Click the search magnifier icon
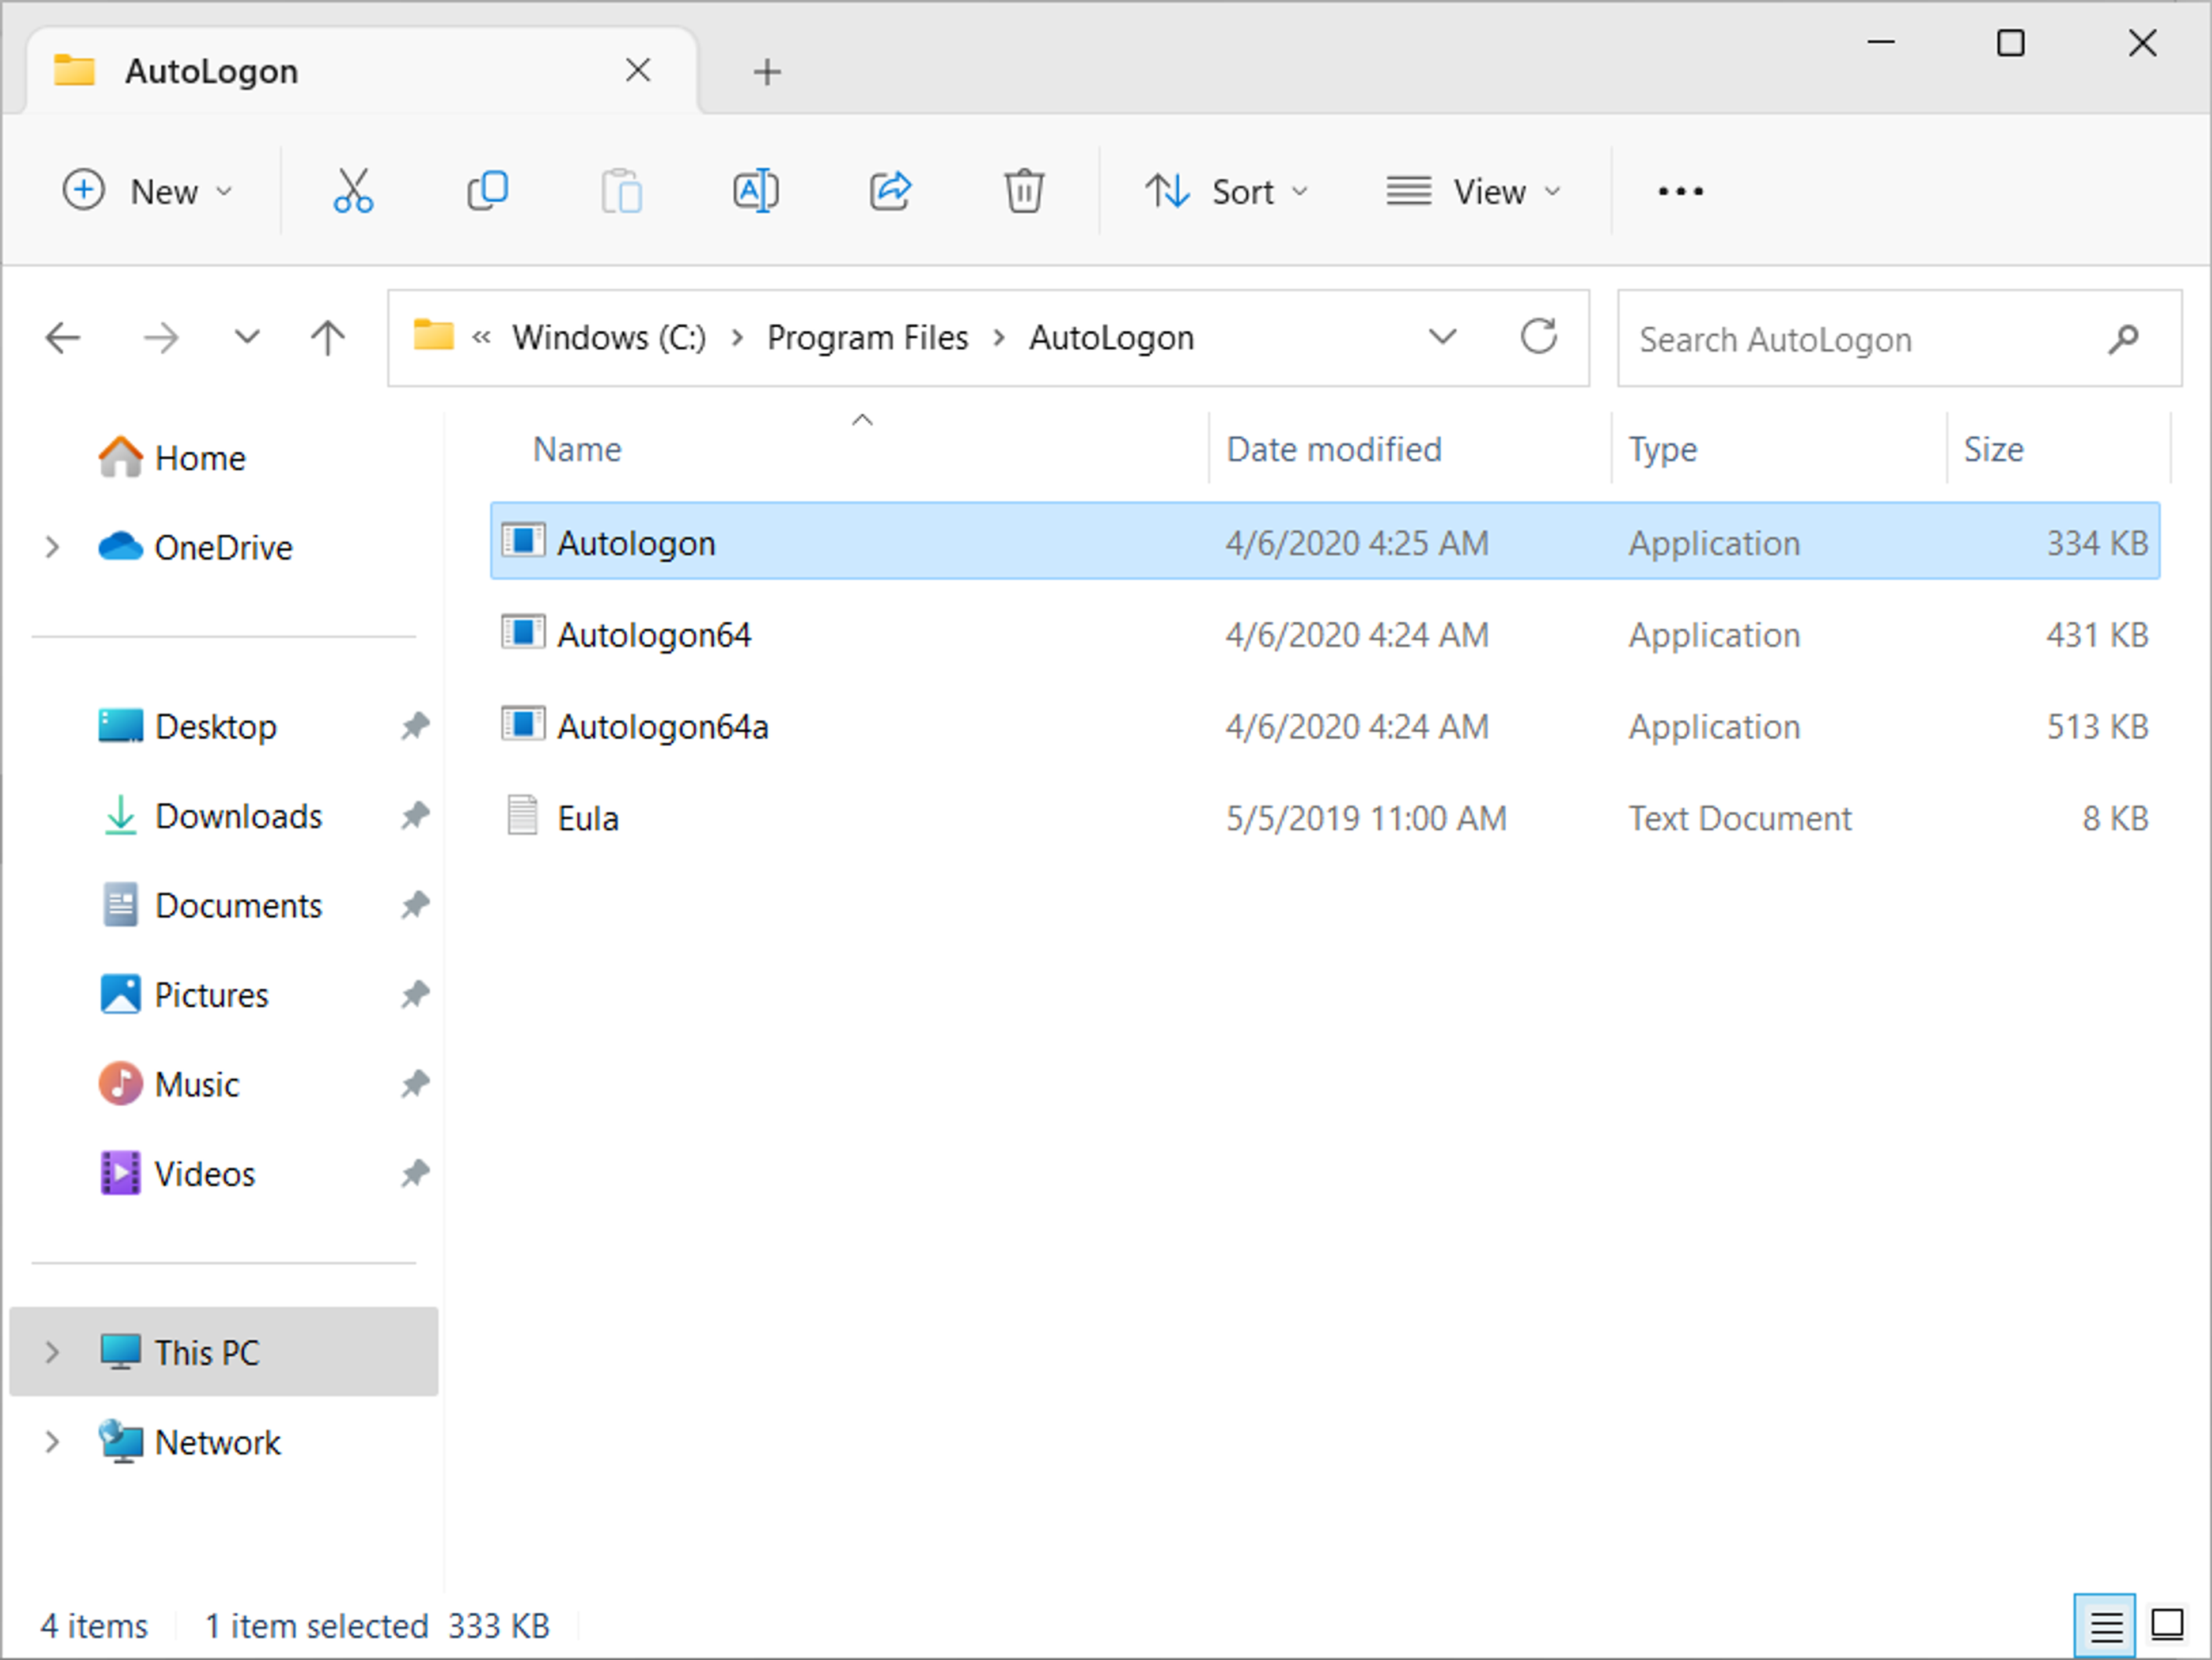This screenshot has height=1660, width=2212. (2123, 339)
